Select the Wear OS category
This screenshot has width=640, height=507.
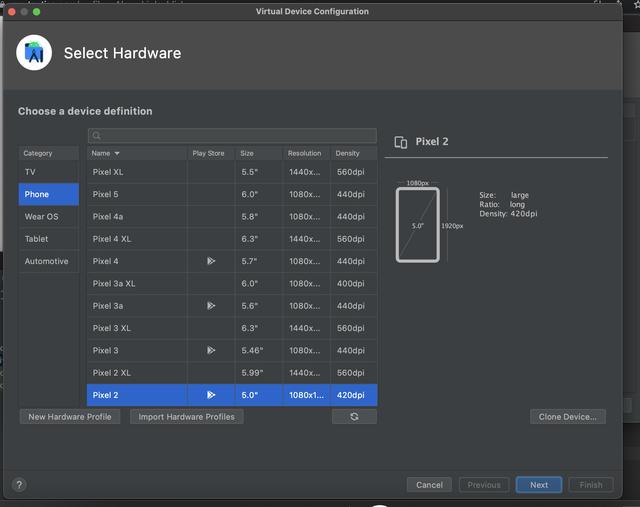tap(41, 216)
